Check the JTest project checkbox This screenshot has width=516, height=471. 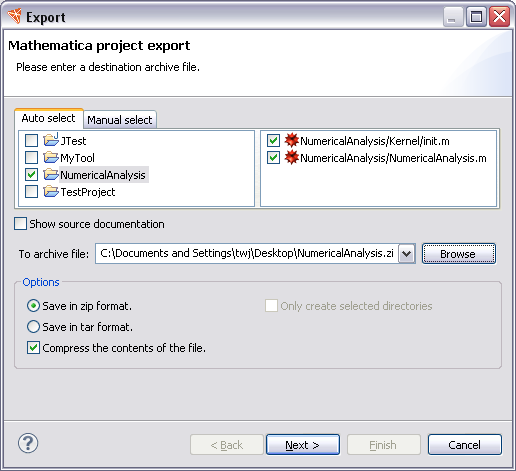click(31, 140)
